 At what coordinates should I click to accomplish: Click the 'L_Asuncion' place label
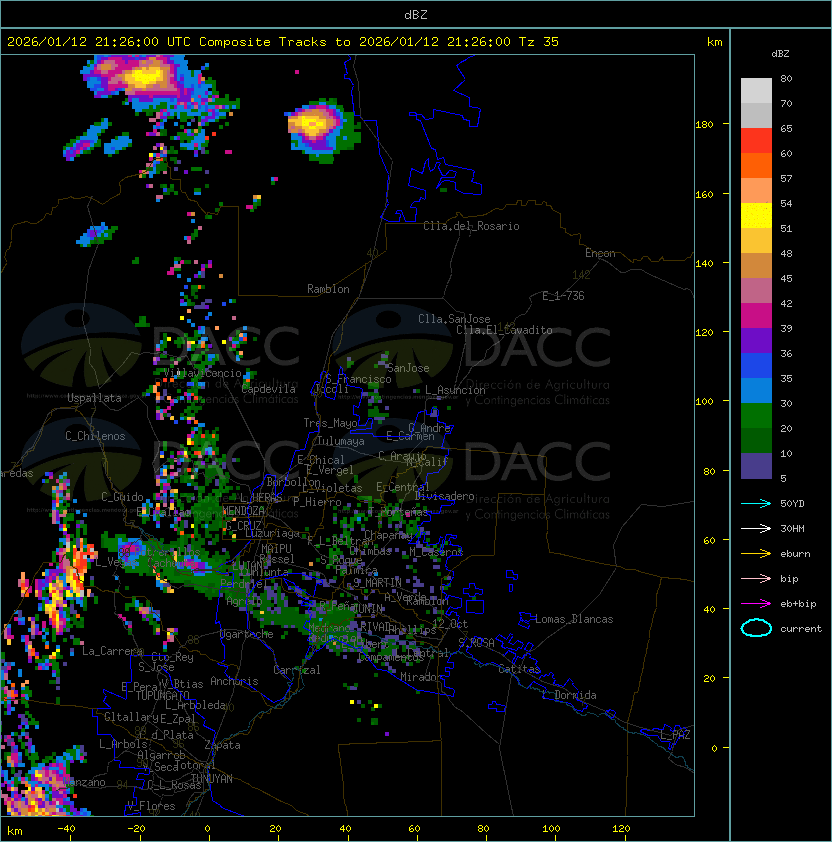pyautogui.click(x=455, y=390)
